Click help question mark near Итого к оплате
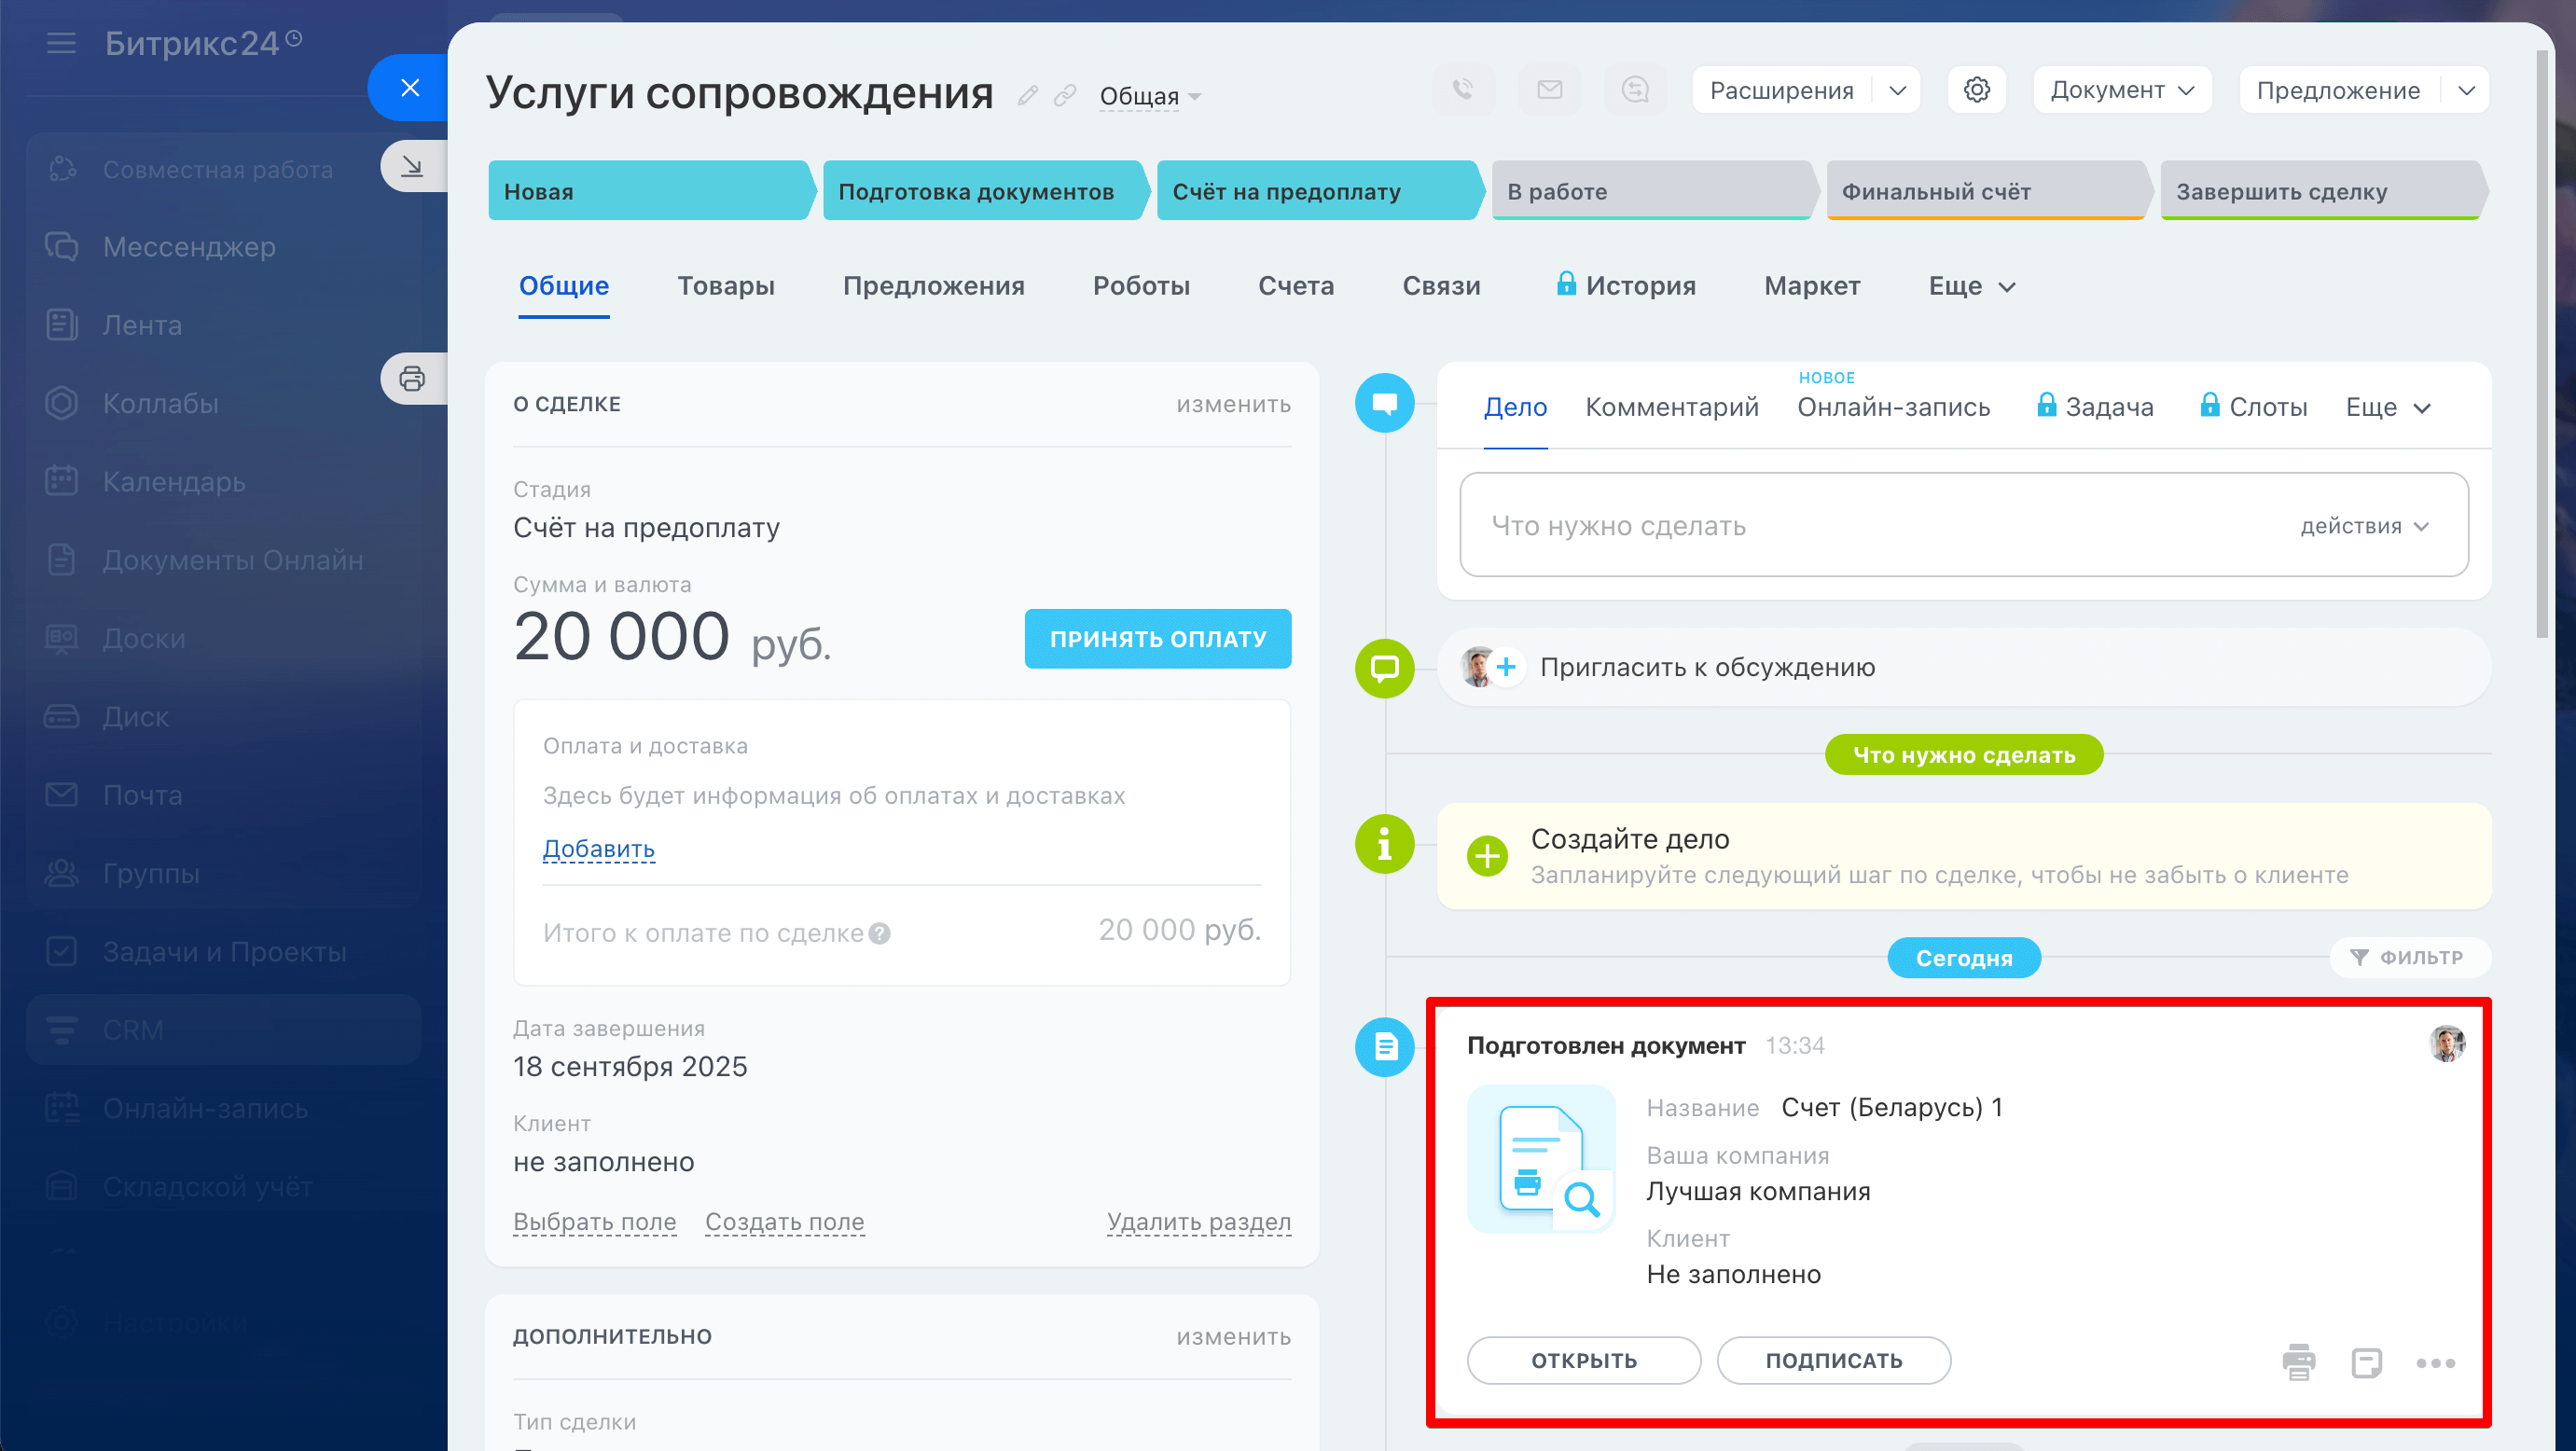This screenshot has height=1451, width=2576. (x=879, y=933)
